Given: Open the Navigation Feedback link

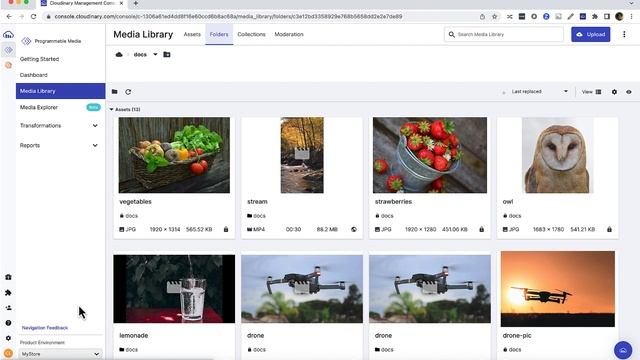Looking at the screenshot, I should click(x=45, y=328).
